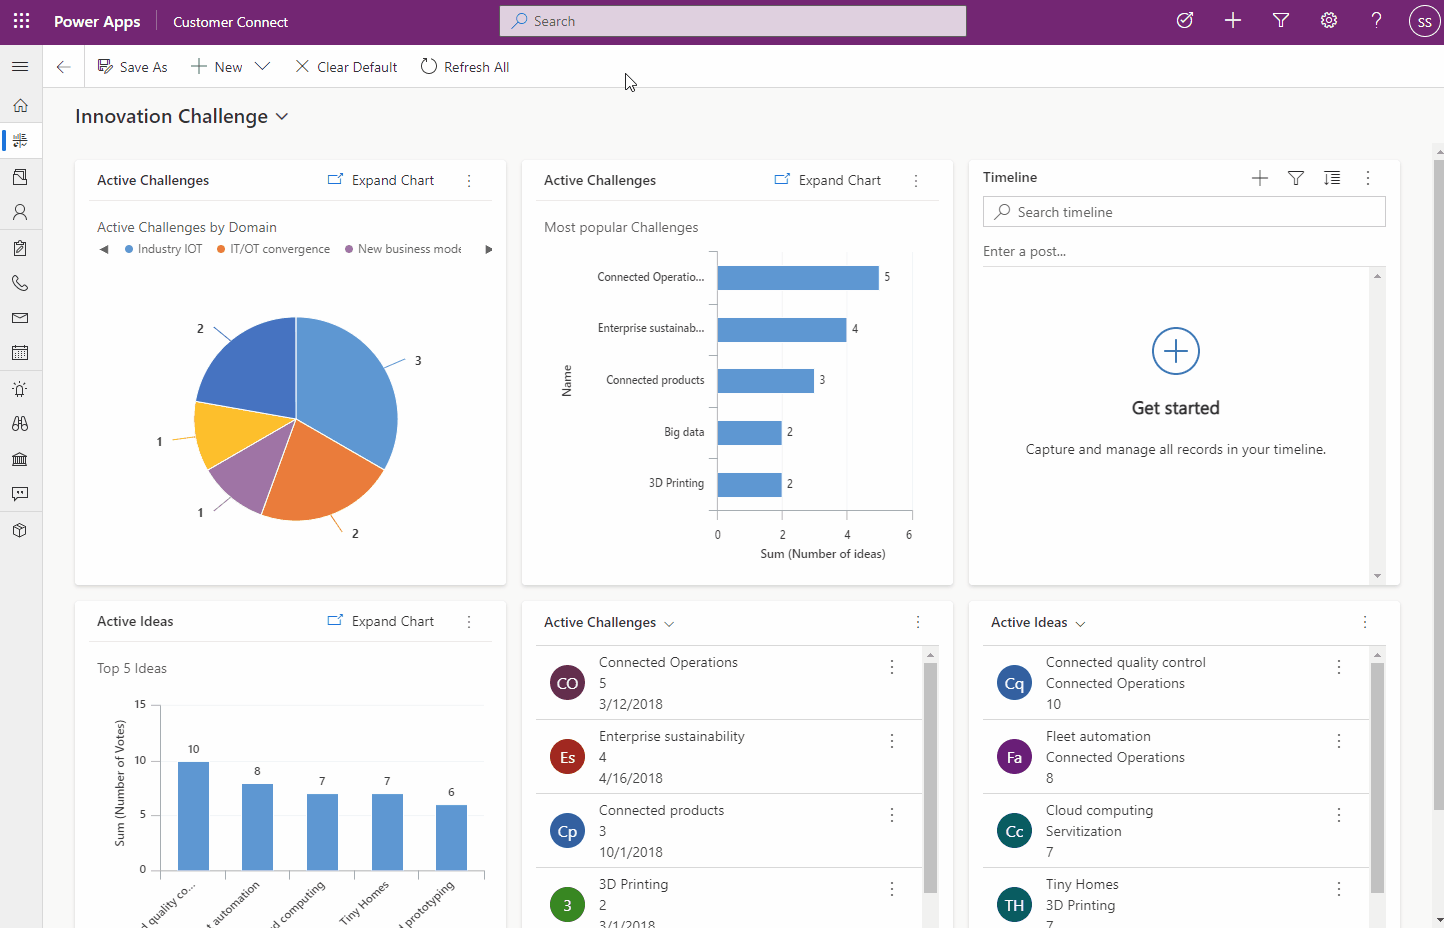Open the app launcher waffle icon
The width and height of the screenshot is (1444, 928).
21,21
